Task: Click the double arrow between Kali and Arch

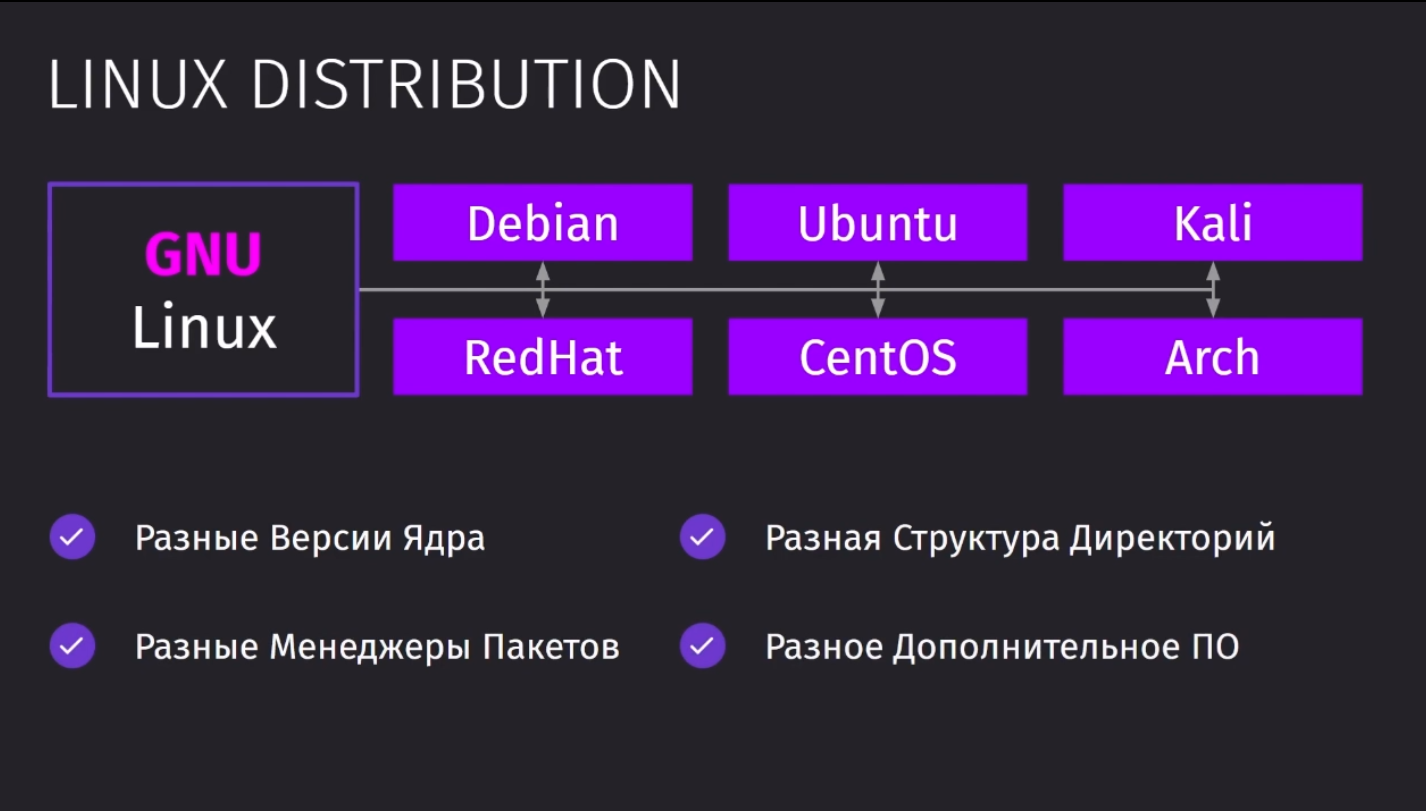Action: point(1213,290)
